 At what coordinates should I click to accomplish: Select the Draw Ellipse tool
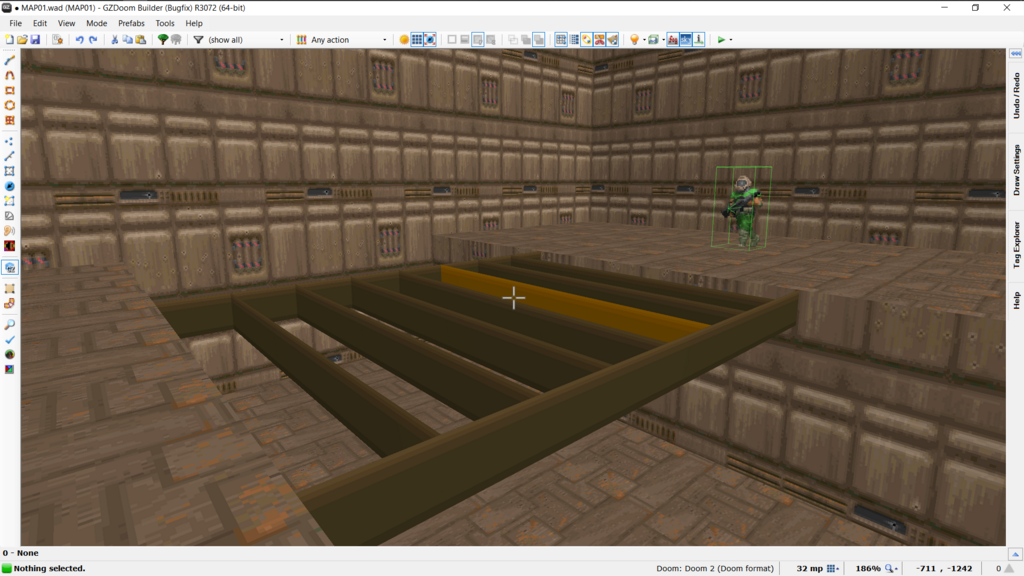[10, 105]
